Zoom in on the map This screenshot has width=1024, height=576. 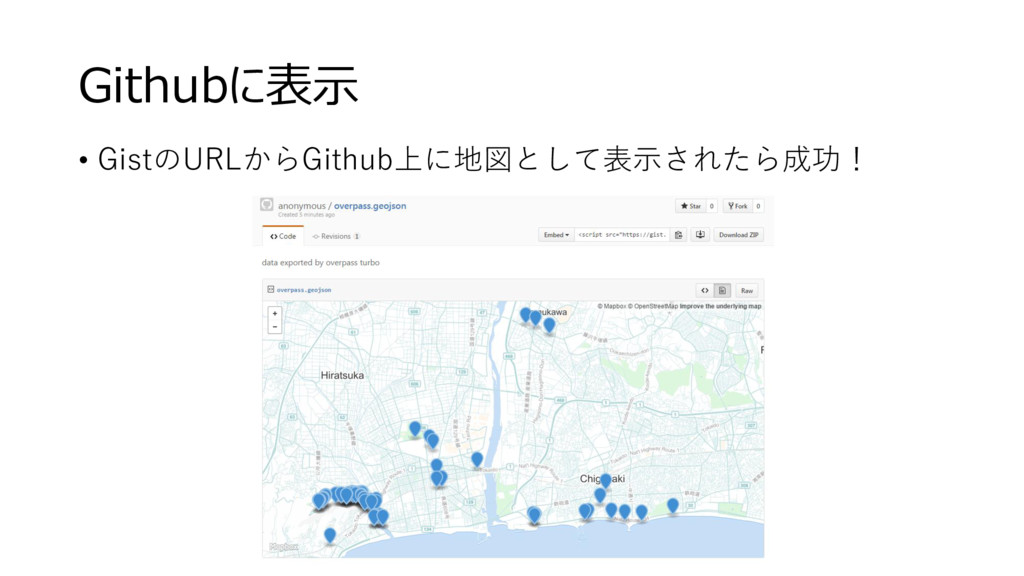click(x=275, y=313)
